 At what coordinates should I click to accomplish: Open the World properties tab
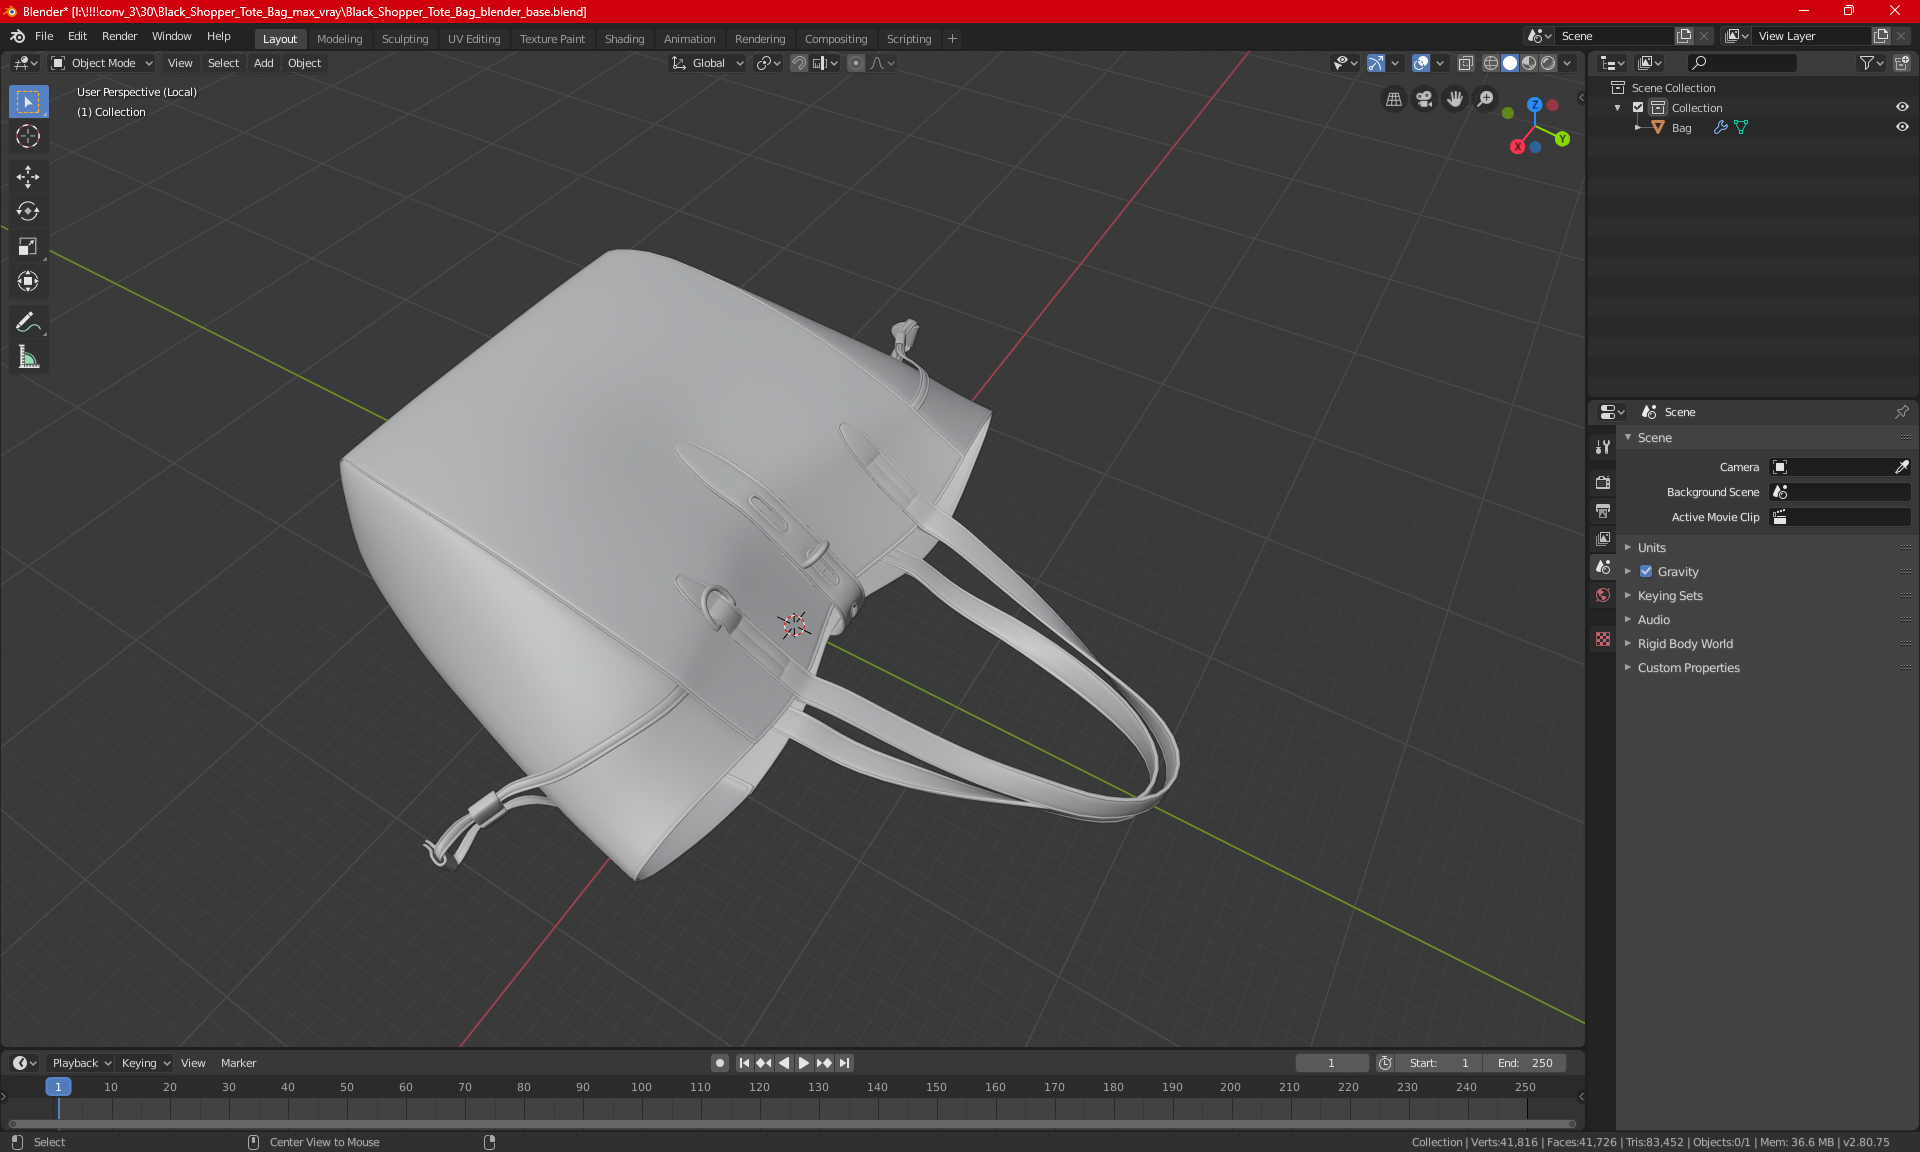click(1603, 595)
